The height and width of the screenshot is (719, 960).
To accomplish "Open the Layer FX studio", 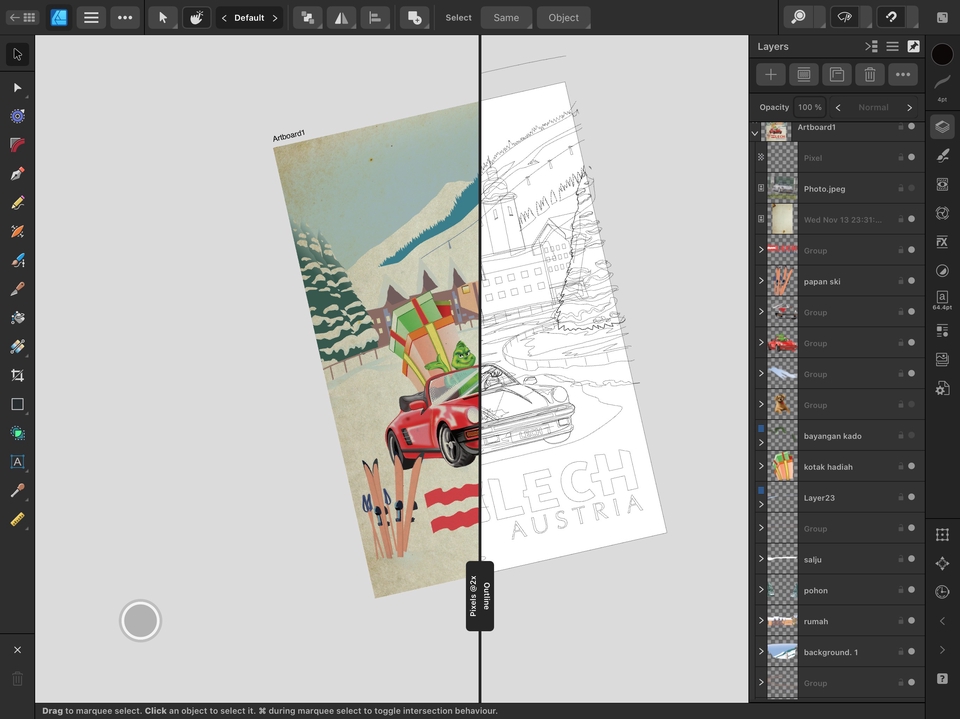I will pyautogui.click(x=942, y=242).
